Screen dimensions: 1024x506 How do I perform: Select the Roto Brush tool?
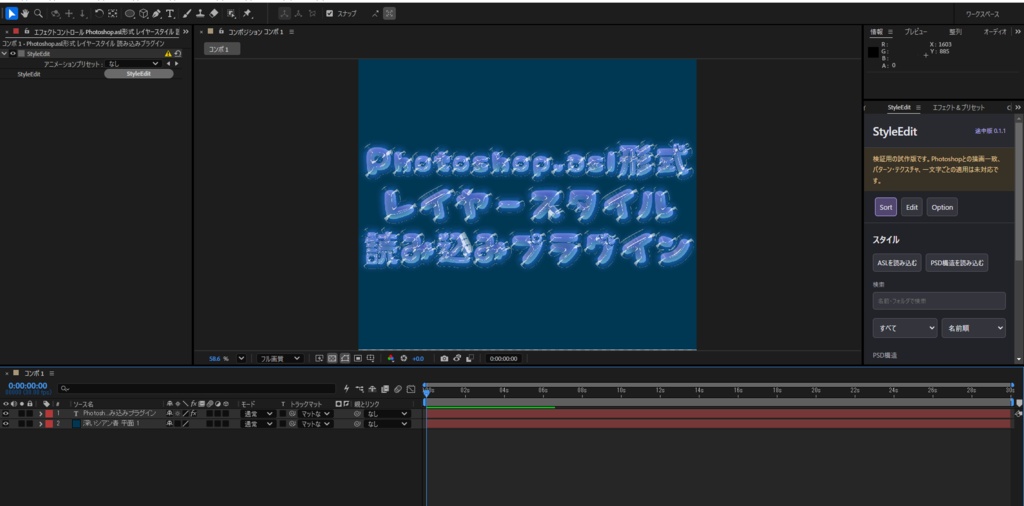point(231,13)
